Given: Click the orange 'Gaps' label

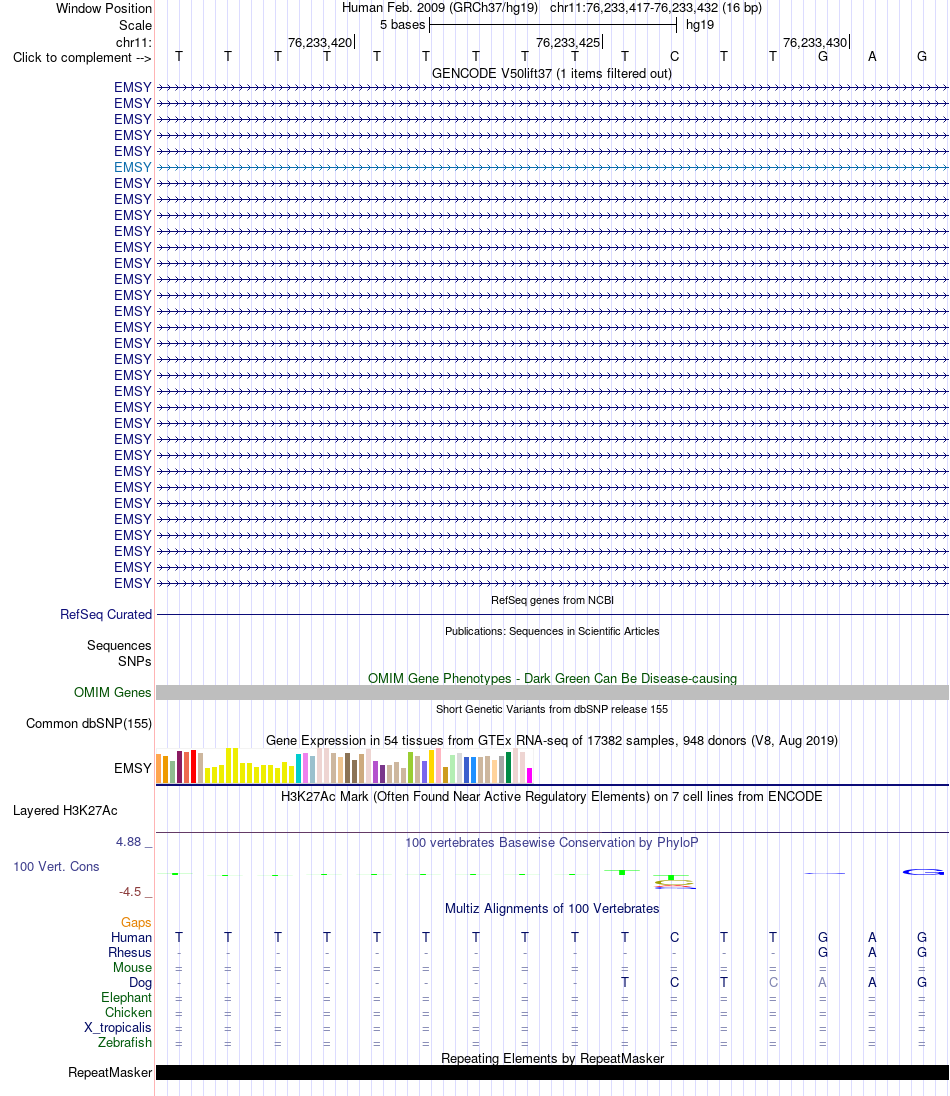Looking at the screenshot, I should [136, 923].
